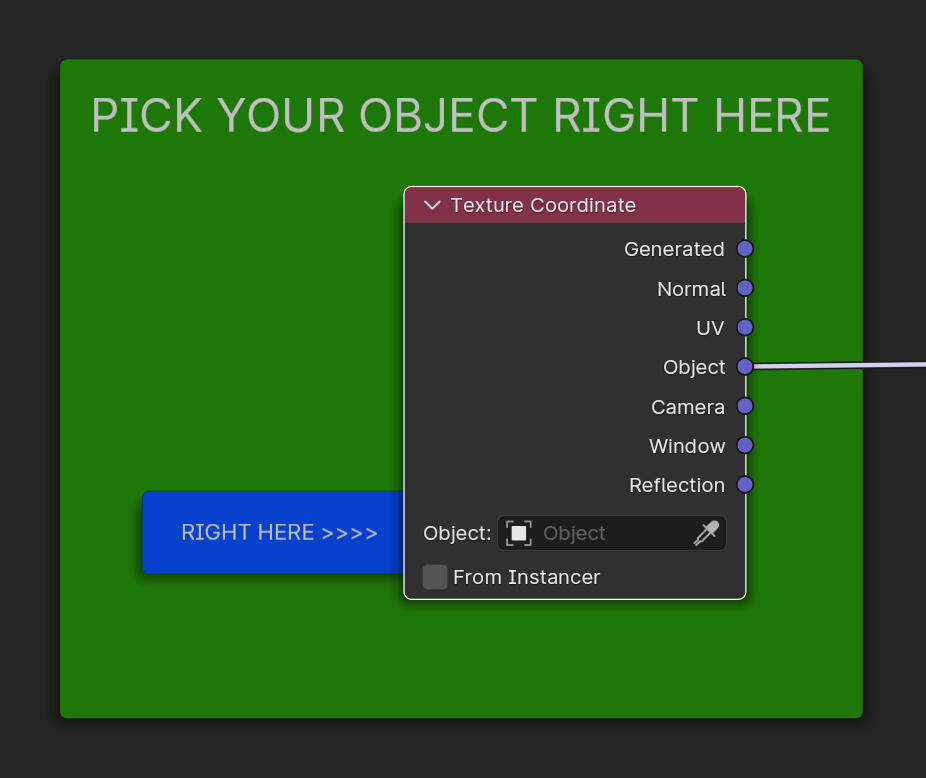Select the Texture Coordinate node header title
926x778 pixels.
tap(543, 205)
